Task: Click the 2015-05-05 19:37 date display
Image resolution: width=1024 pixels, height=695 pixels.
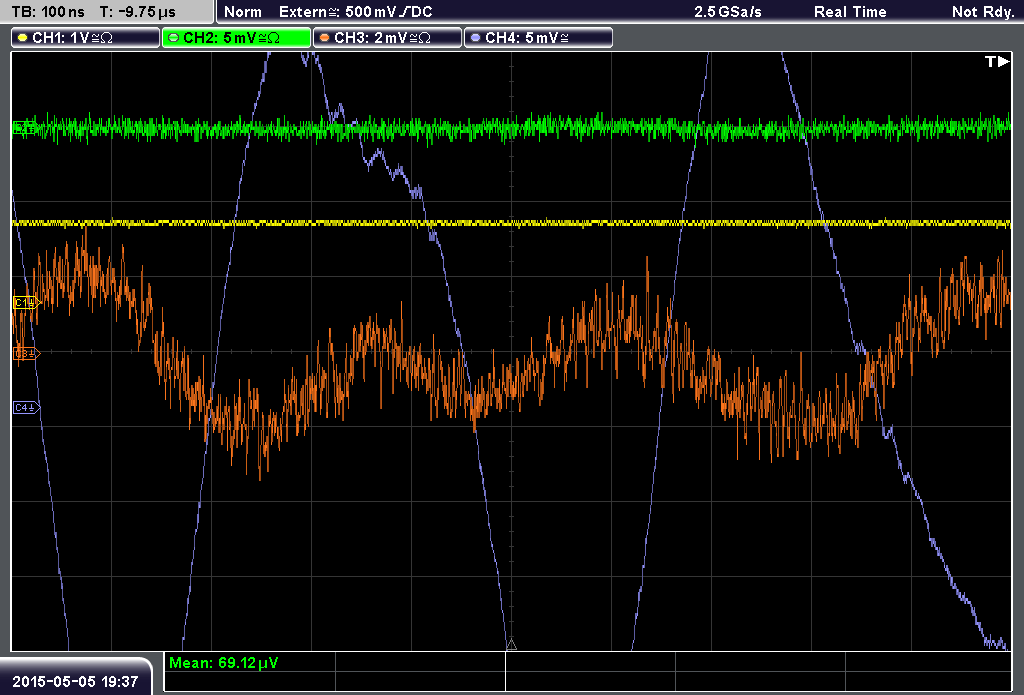Action: click(75, 681)
